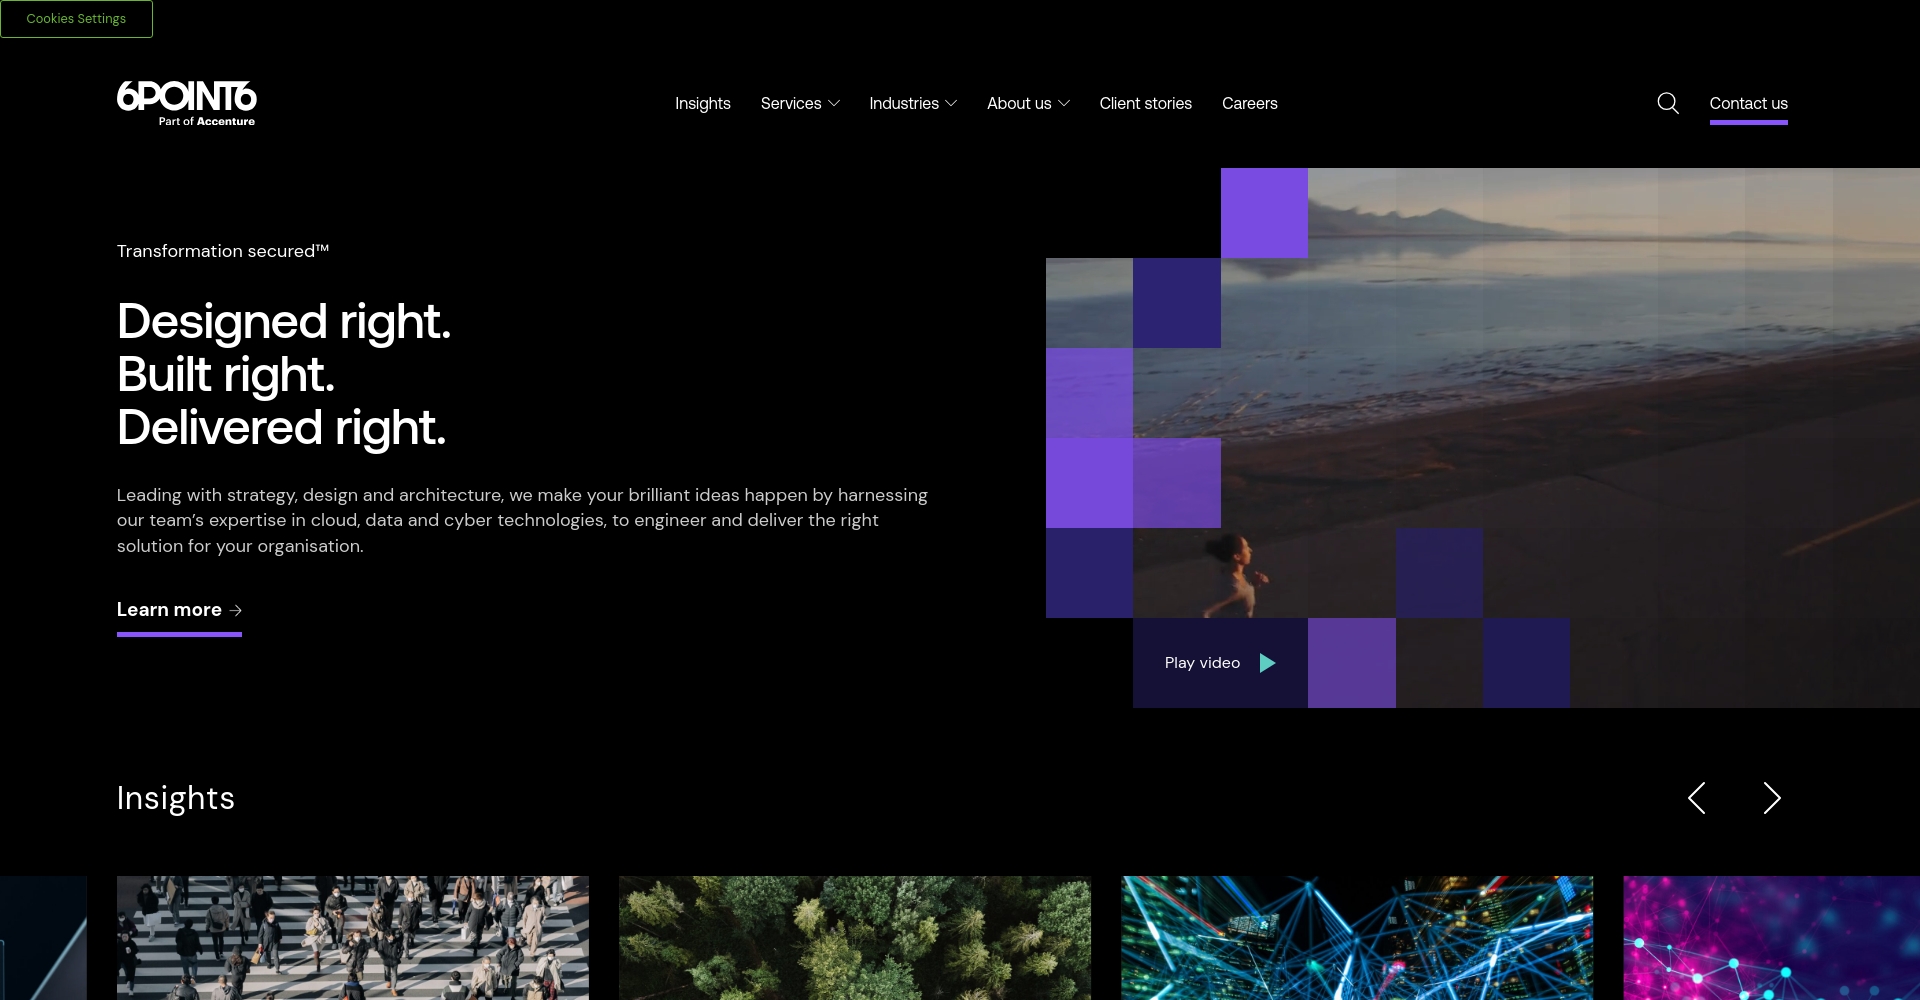Go to Client stories
1920x1000 pixels.
[1146, 103]
